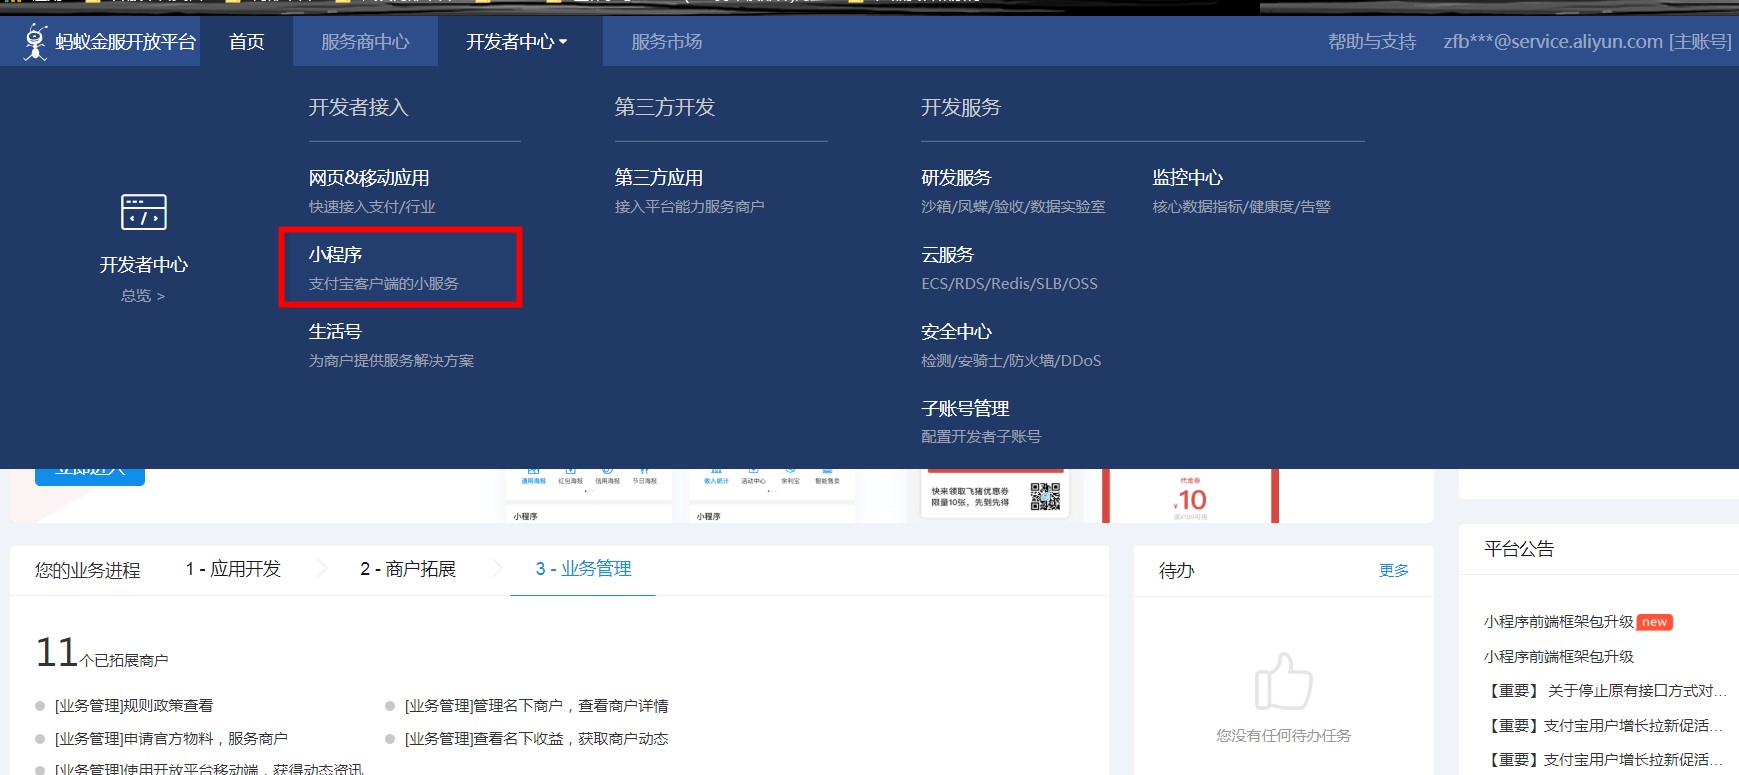Click the account zfb***@service.aliyun.com [主账号]
1739x775 pixels.
coord(1588,42)
